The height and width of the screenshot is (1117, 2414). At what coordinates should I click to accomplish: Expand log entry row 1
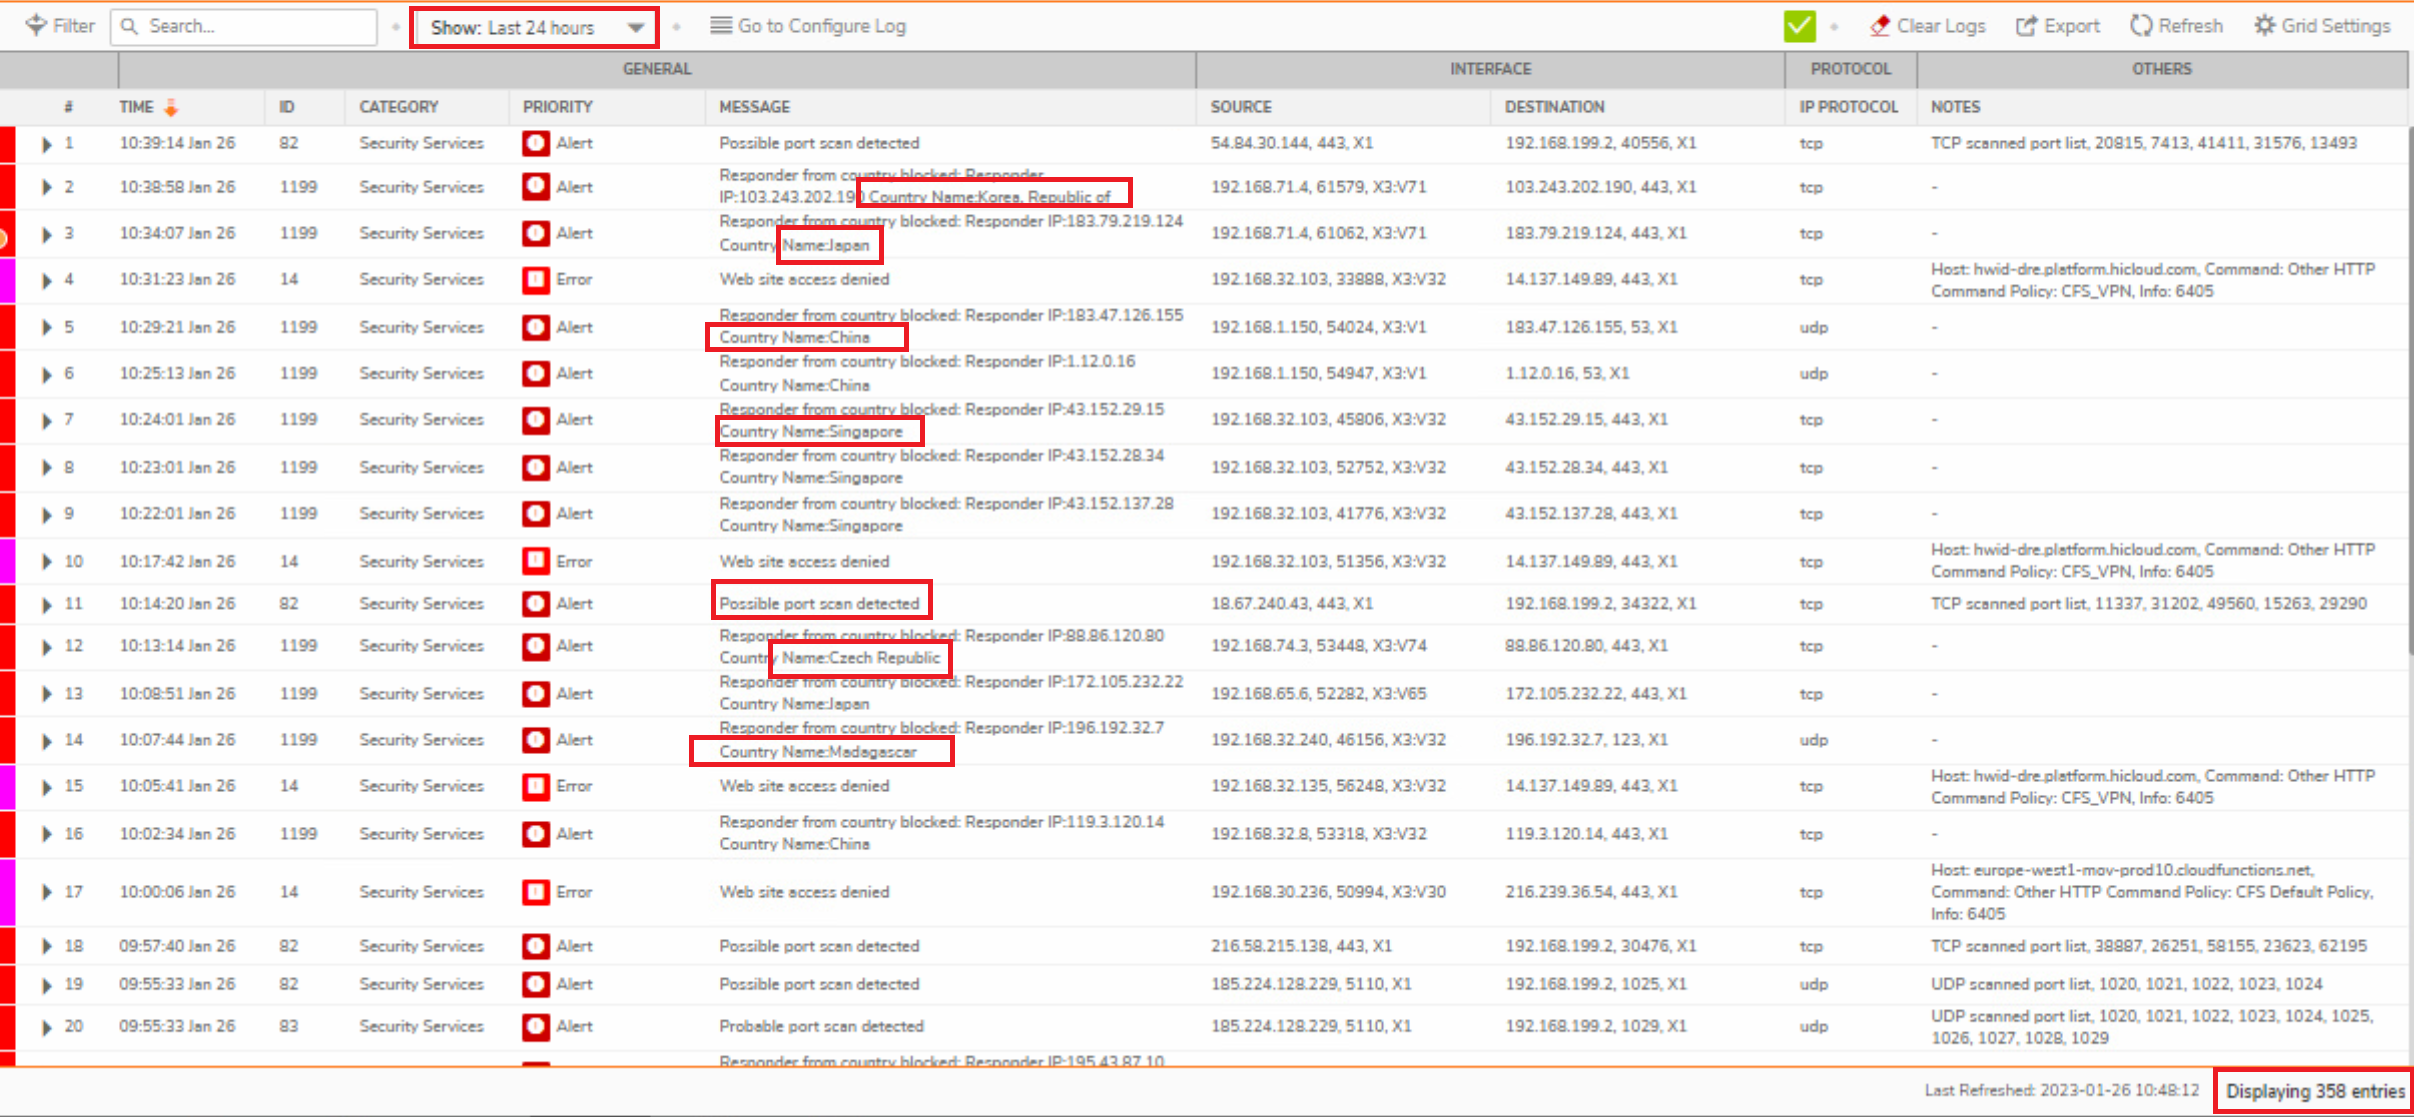[46, 144]
